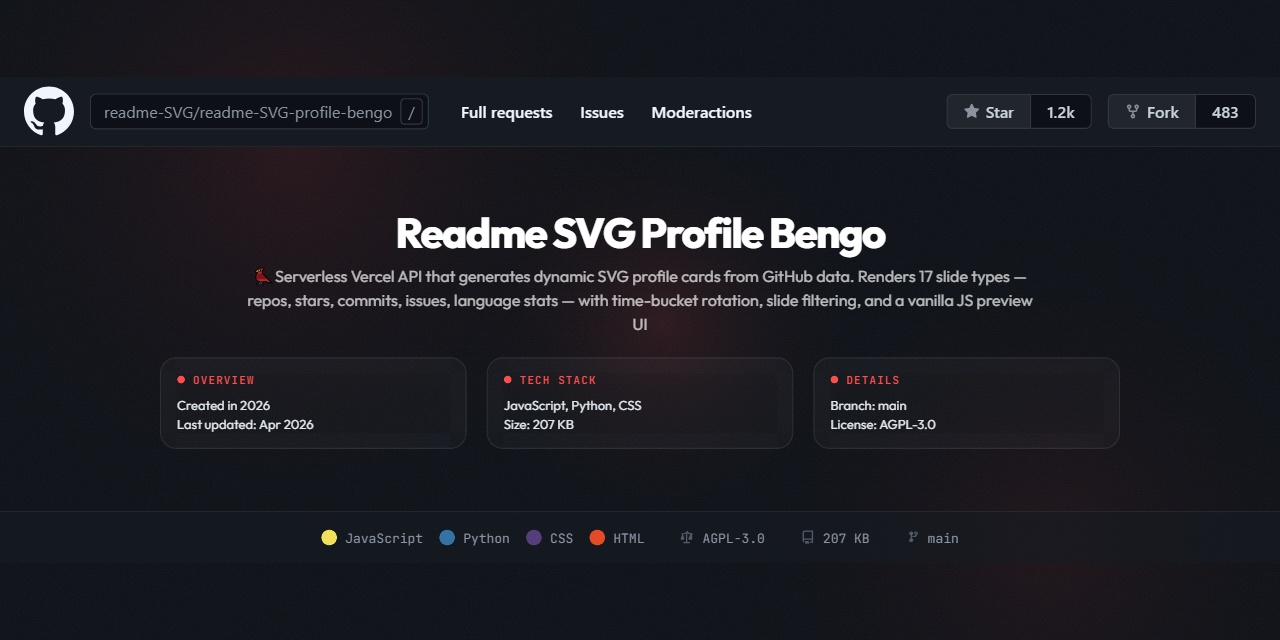Click the fork icon in the Fork button

(1134, 111)
